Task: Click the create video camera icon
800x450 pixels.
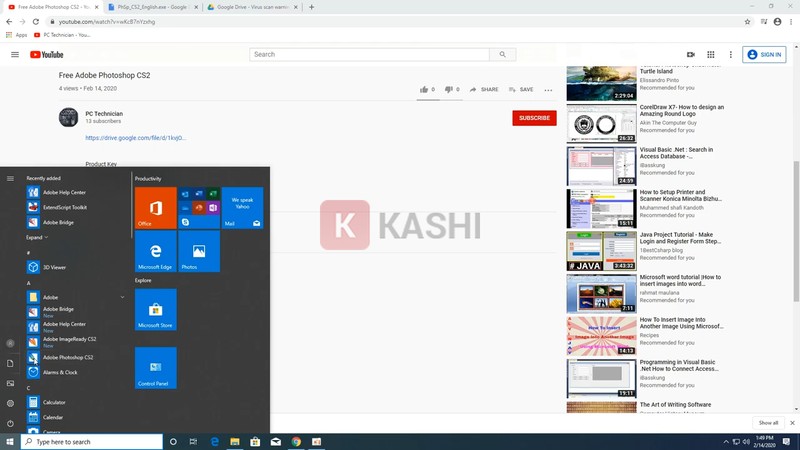Action: click(x=690, y=54)
